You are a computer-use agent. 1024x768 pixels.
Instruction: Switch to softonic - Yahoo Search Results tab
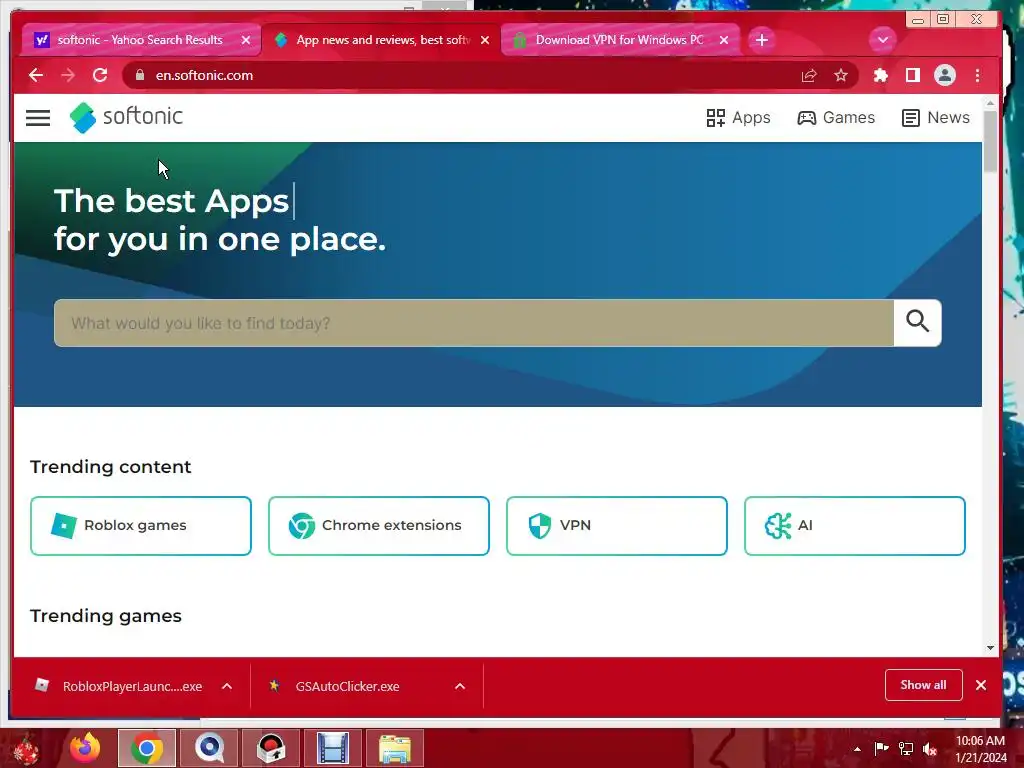tap(140, 40)
